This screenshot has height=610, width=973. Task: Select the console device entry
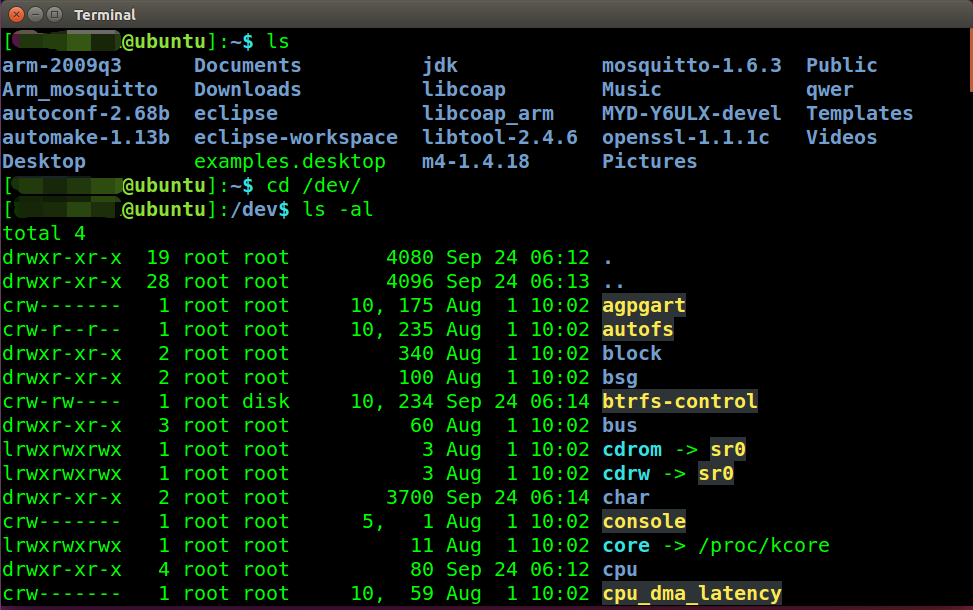(643, 521)
